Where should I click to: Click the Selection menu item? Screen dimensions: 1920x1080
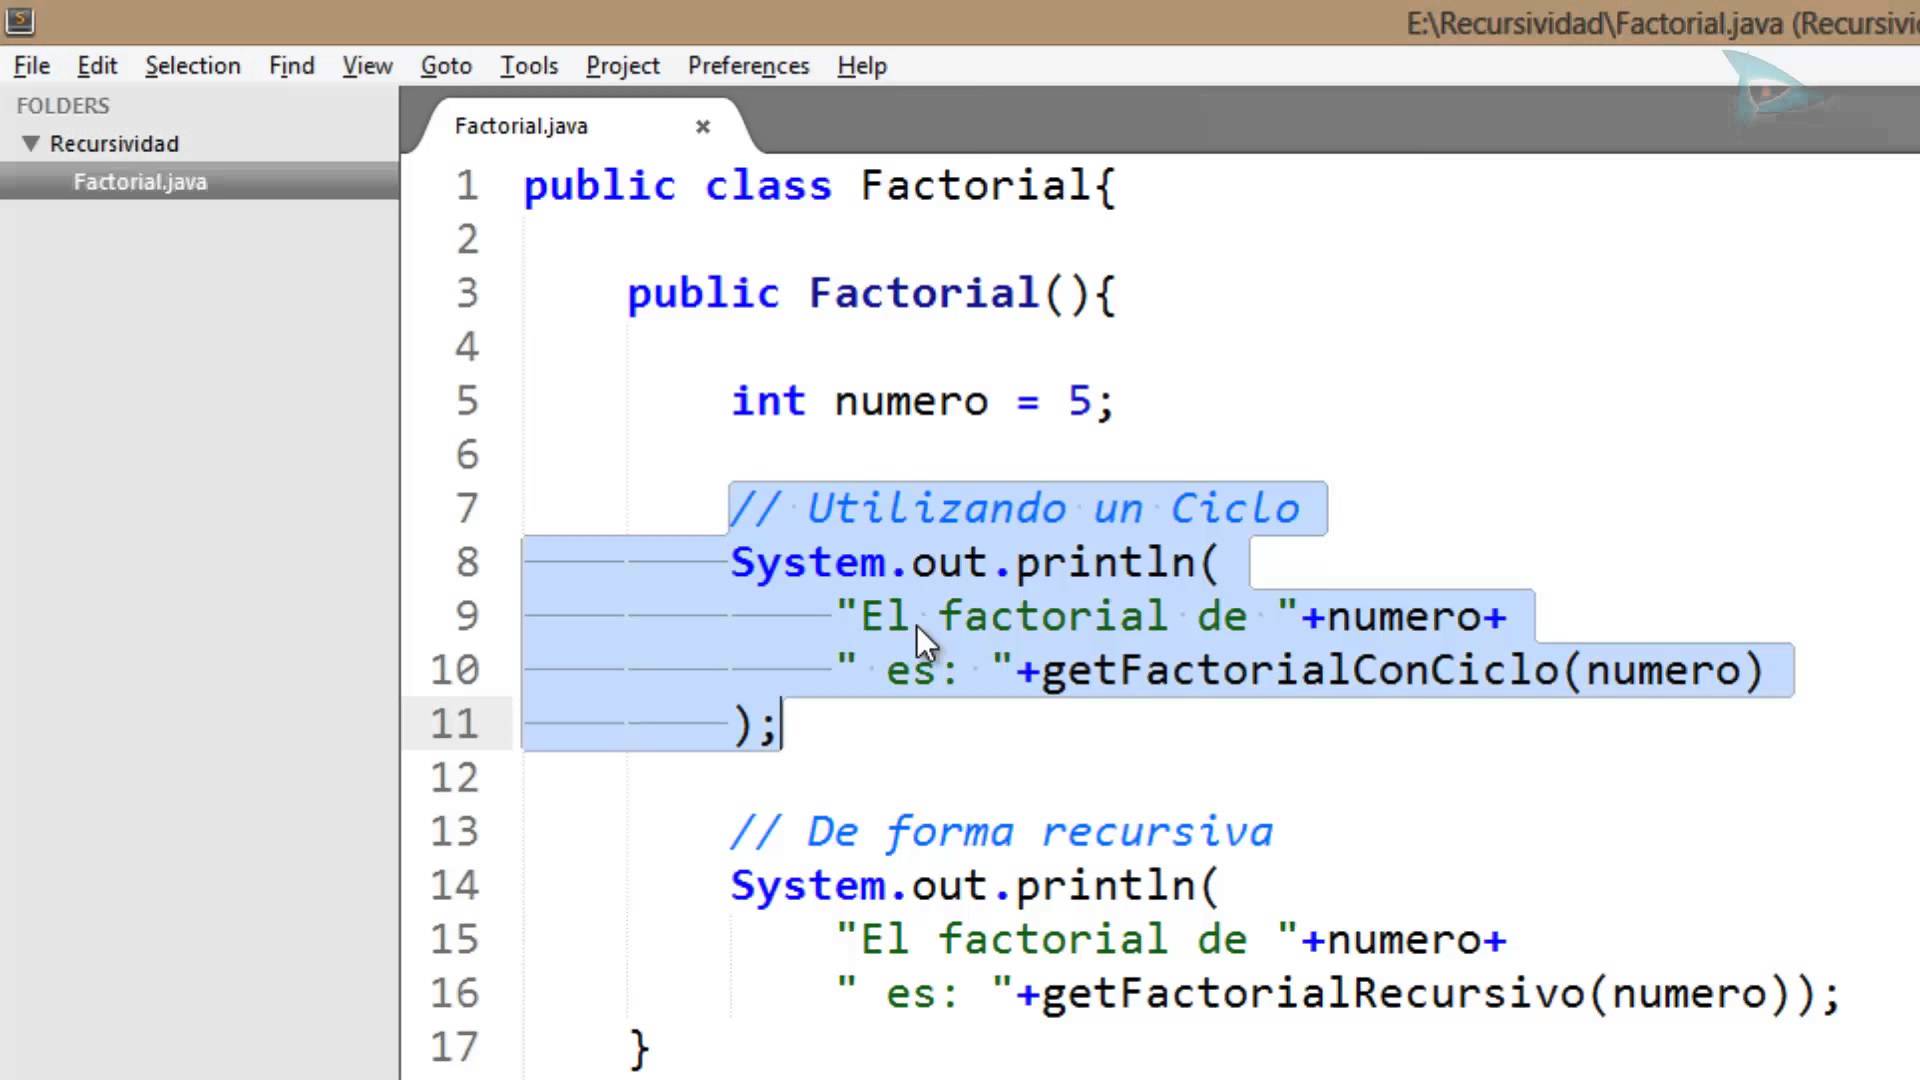tap(193, 66)
